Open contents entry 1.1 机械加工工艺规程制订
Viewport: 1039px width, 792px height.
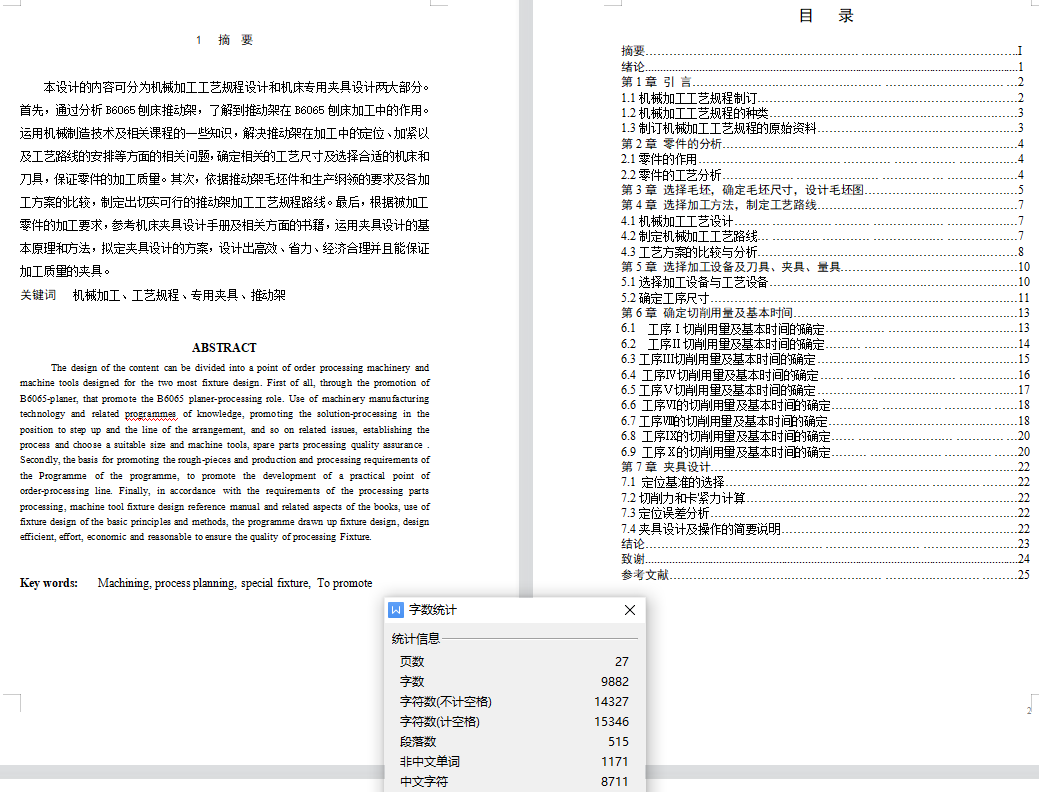coord(822,97)
